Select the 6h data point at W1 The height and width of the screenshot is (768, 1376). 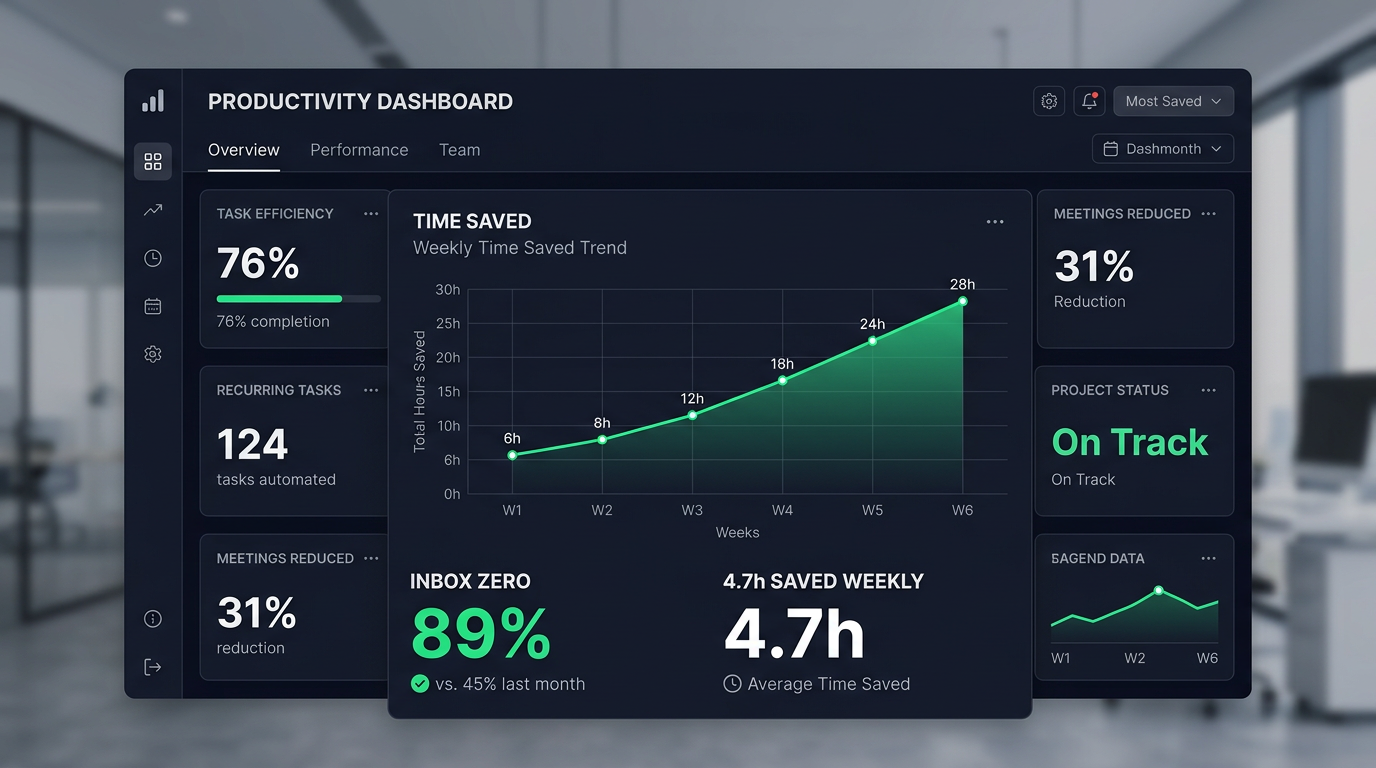point(512,455)
